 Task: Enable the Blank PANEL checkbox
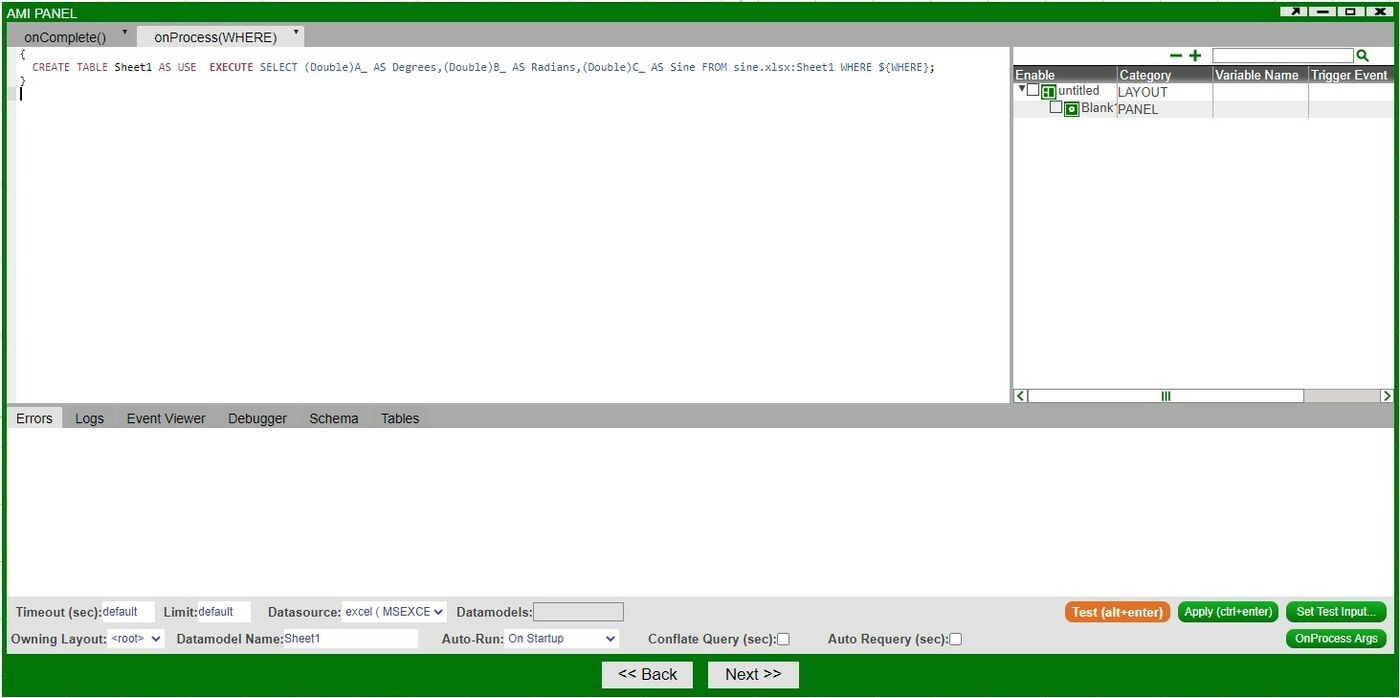coord(1056,107)
